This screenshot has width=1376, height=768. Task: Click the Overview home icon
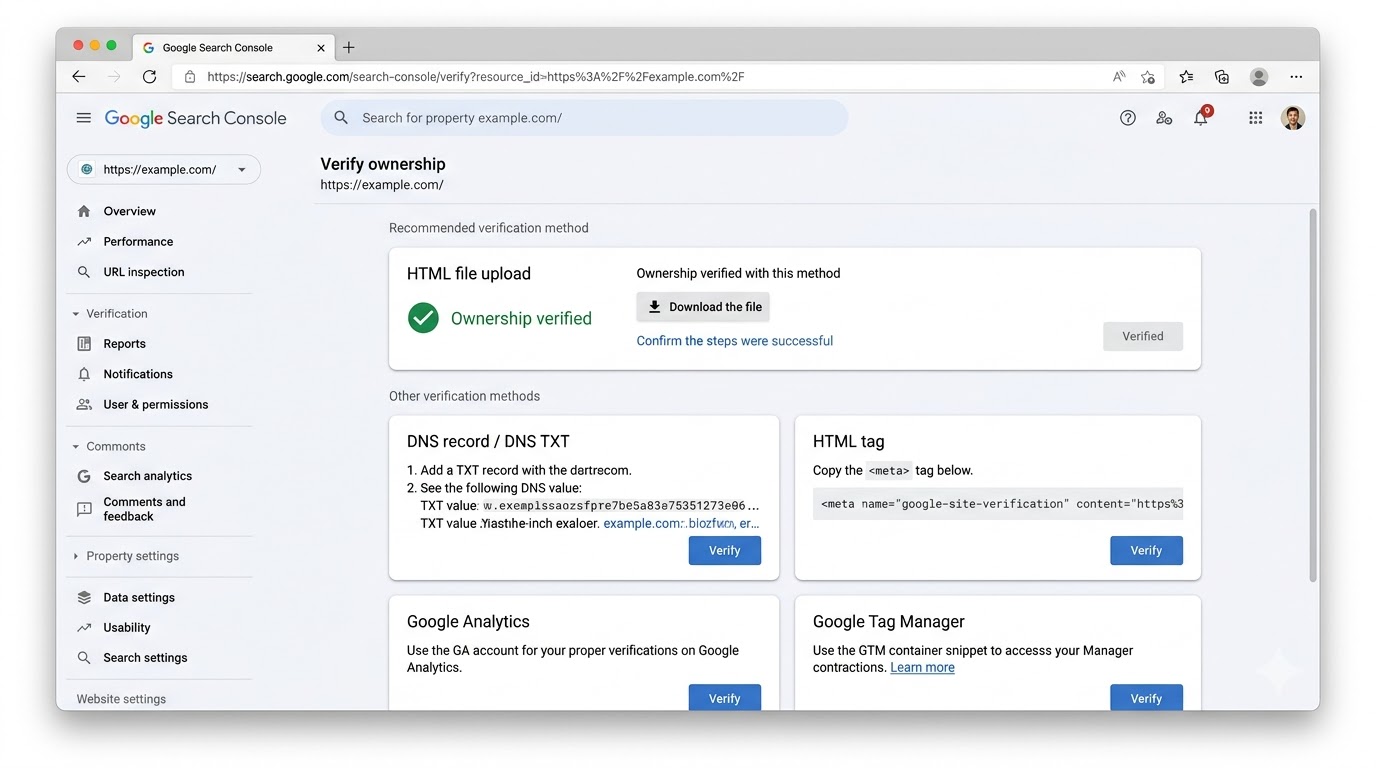pos(84,211)
